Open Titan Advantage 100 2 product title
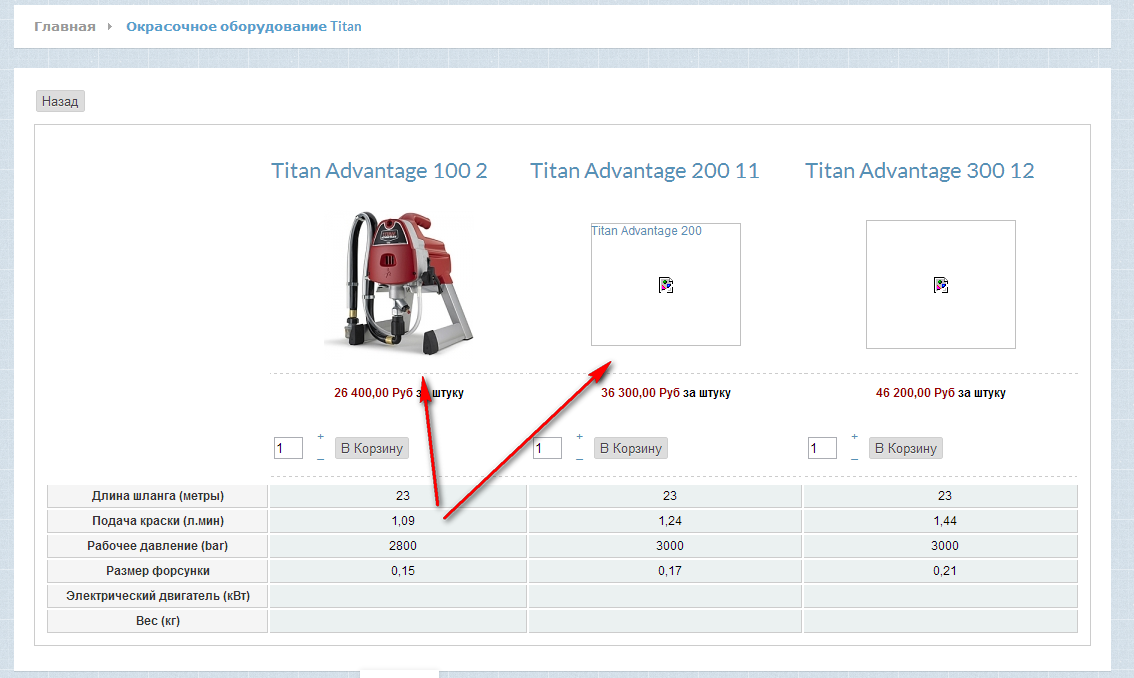The width and height of the screenshot is (1134, 678). [379, 171]
